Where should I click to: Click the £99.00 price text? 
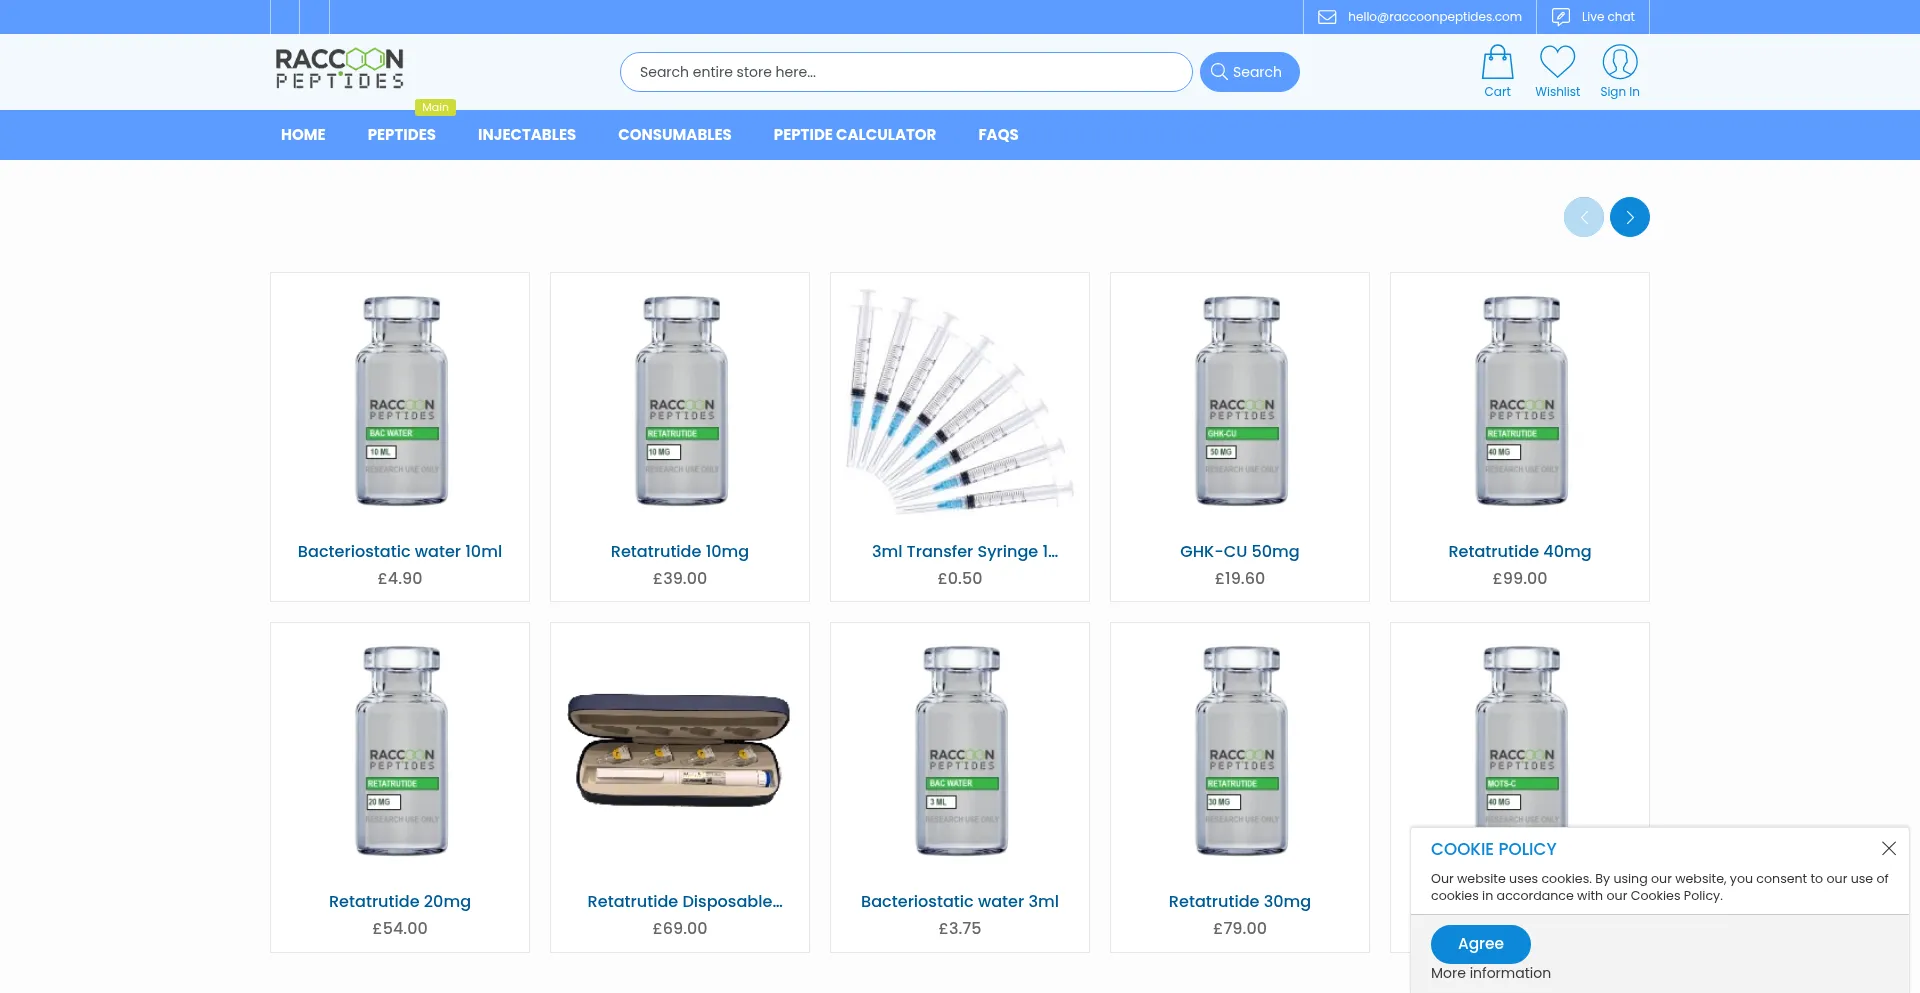[x=1520, y=578]
